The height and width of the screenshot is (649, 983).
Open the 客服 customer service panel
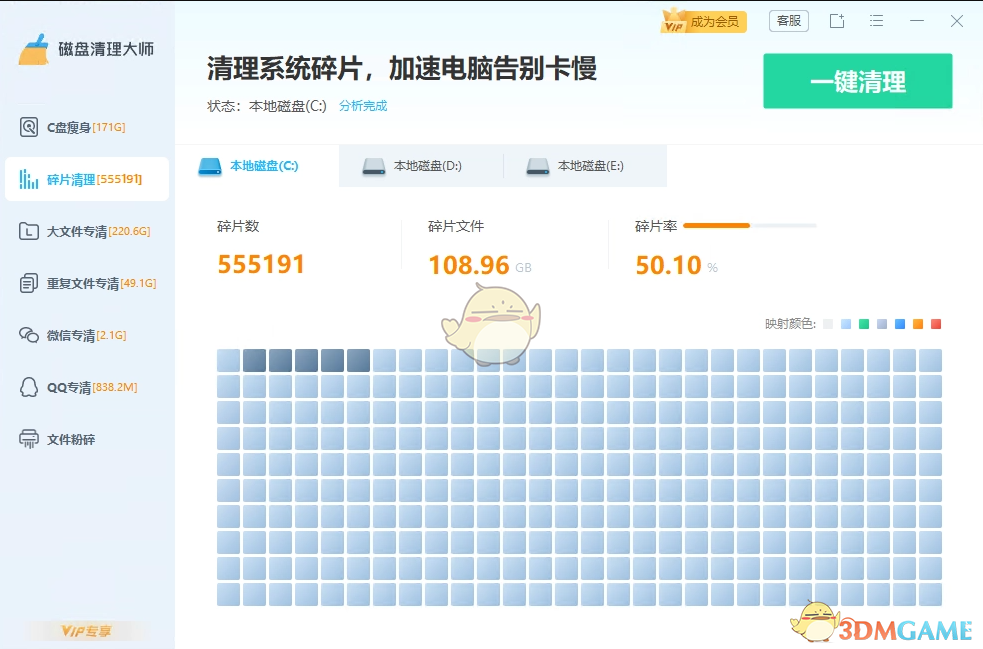[x=788, y=20]
